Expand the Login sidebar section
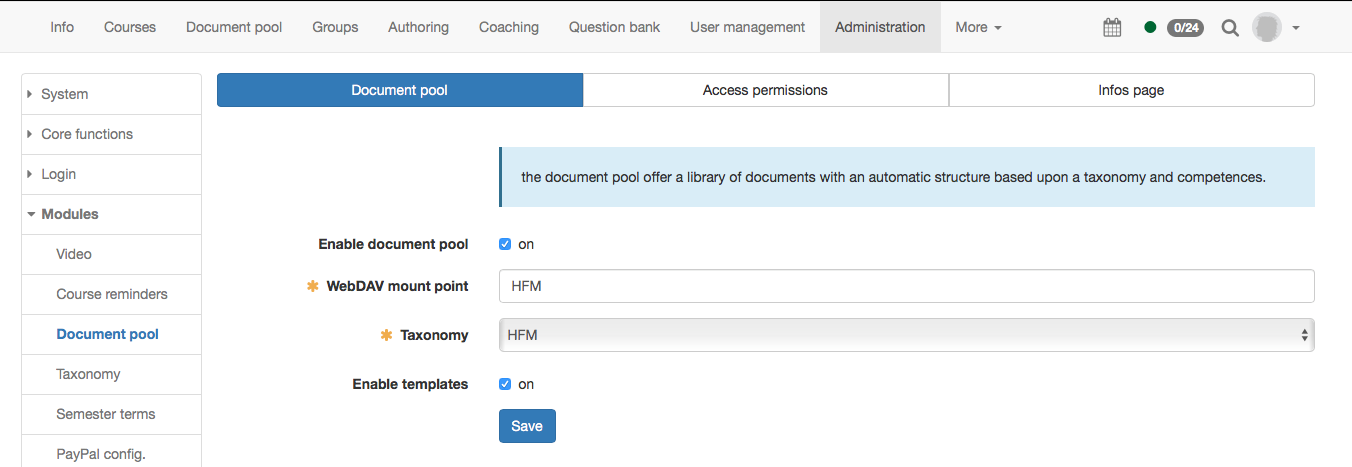This screenshot has height=467, width=1352. click(58, 174)
